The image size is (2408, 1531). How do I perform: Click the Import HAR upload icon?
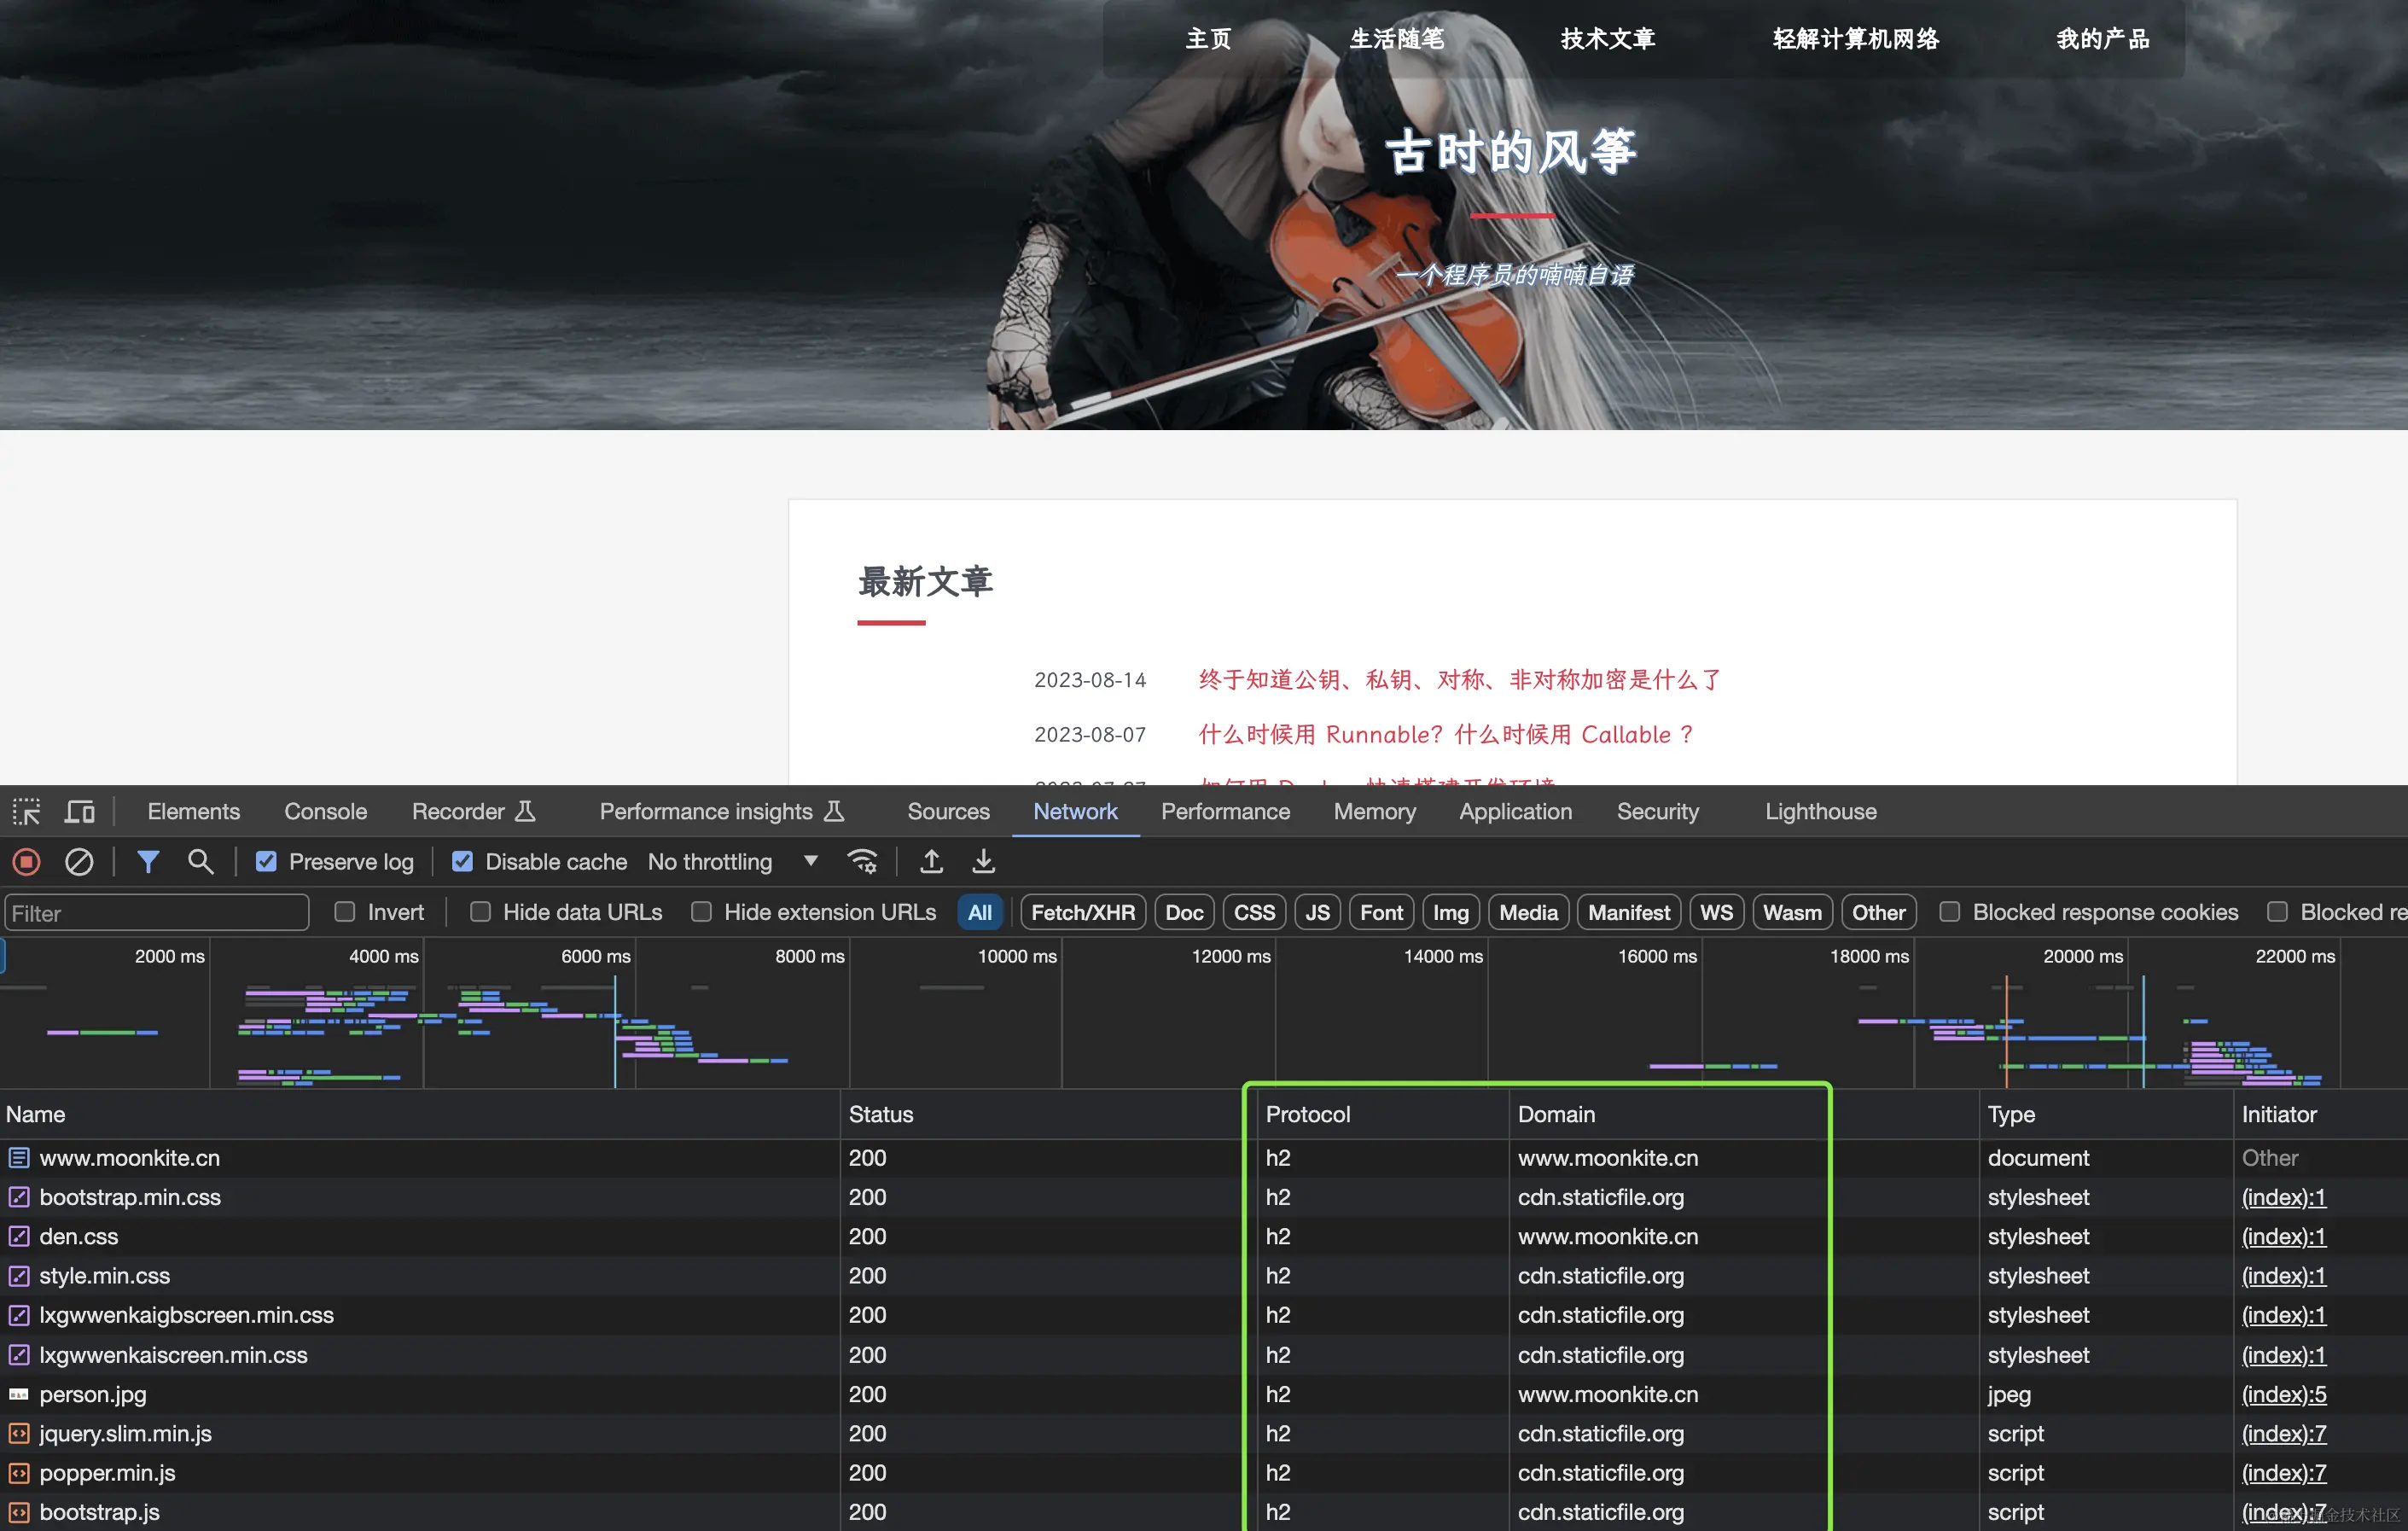931,861
